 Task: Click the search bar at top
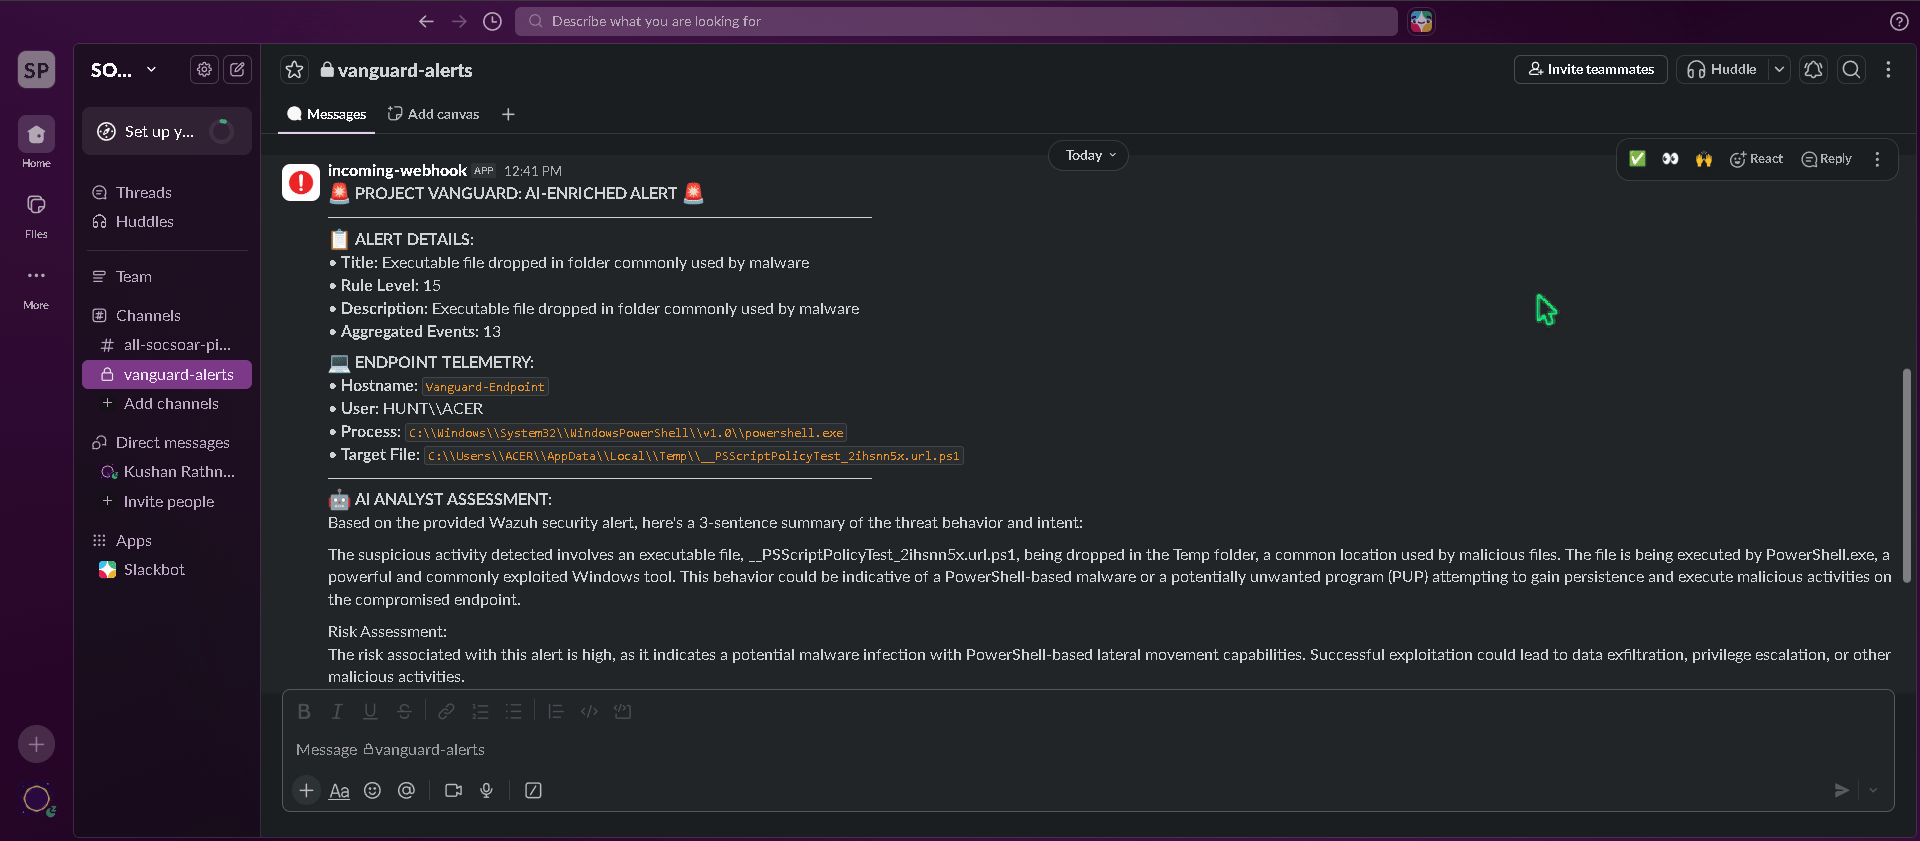pos(956,21)
